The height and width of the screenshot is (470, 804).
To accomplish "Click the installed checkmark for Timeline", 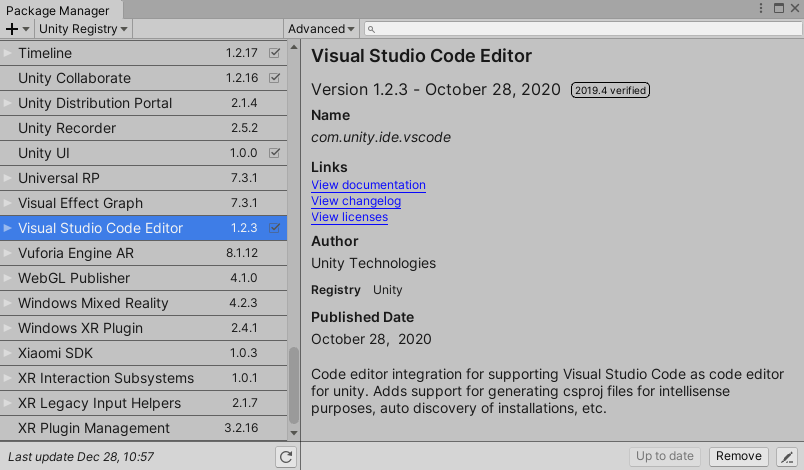I will pyautogui.click(x=275, y=53).
